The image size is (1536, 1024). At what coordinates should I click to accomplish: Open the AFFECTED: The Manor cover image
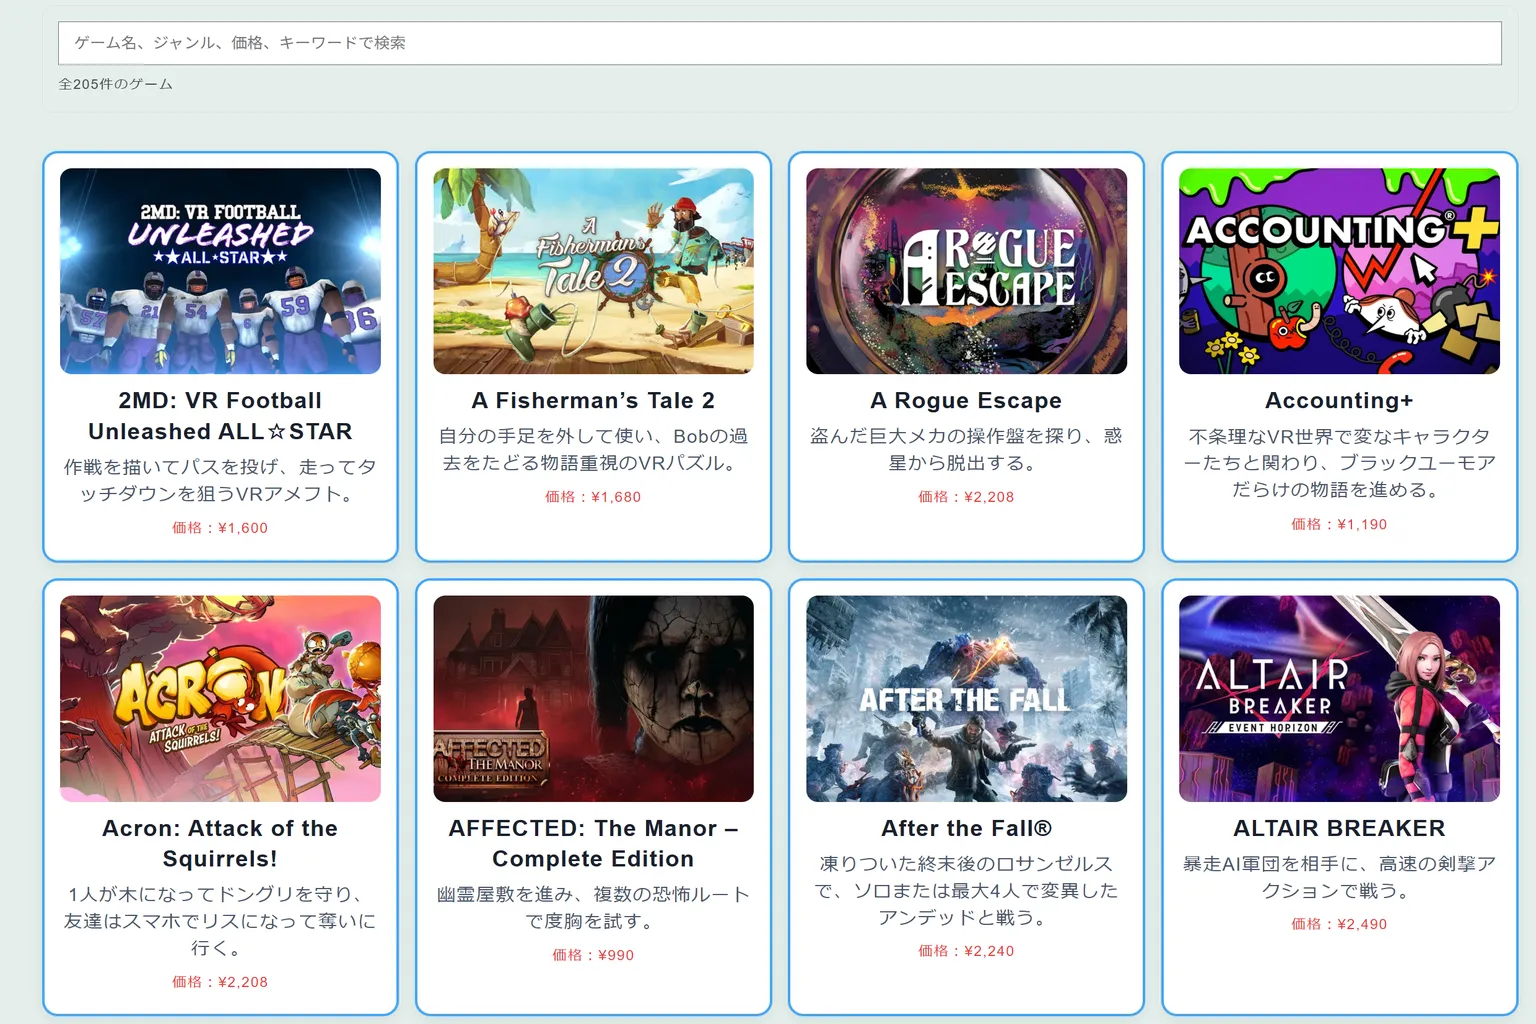pos(593,699)
